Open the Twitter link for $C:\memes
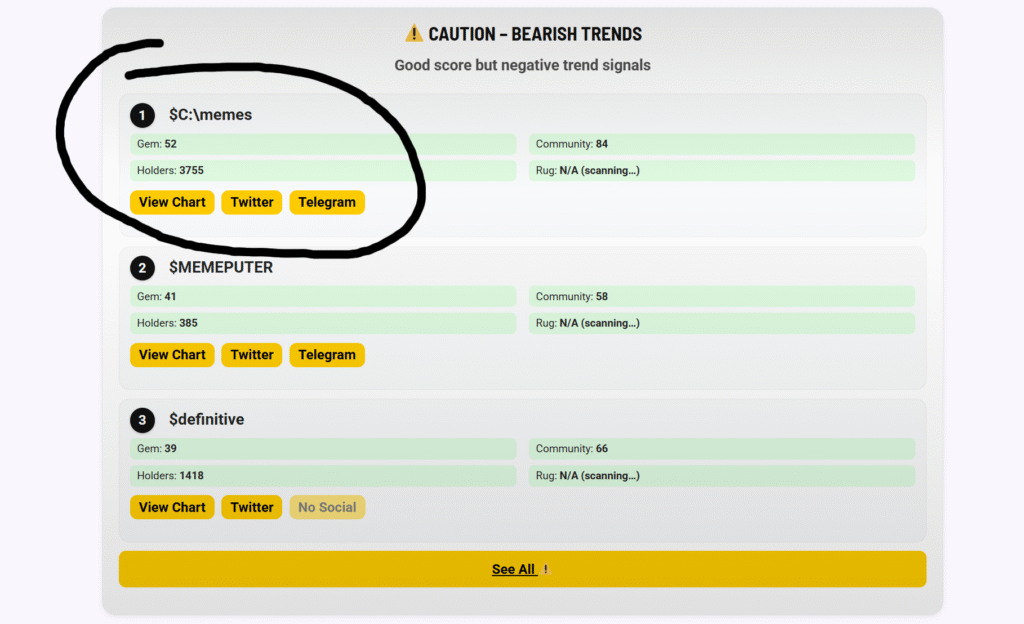1024x624 pixels. click(x=252, y=202)
